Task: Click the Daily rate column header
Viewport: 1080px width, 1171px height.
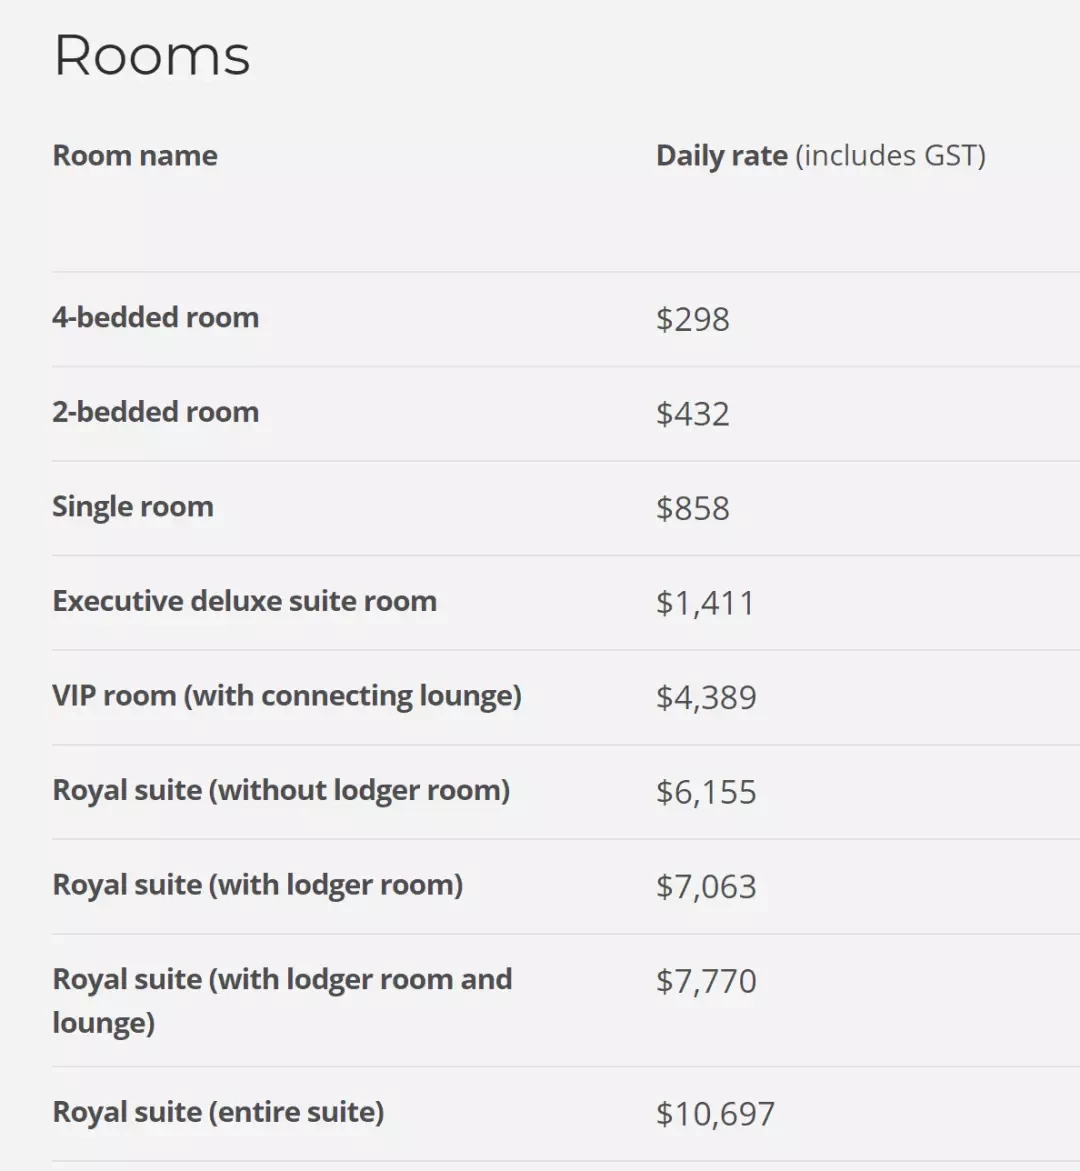Action: coord(821,155)
